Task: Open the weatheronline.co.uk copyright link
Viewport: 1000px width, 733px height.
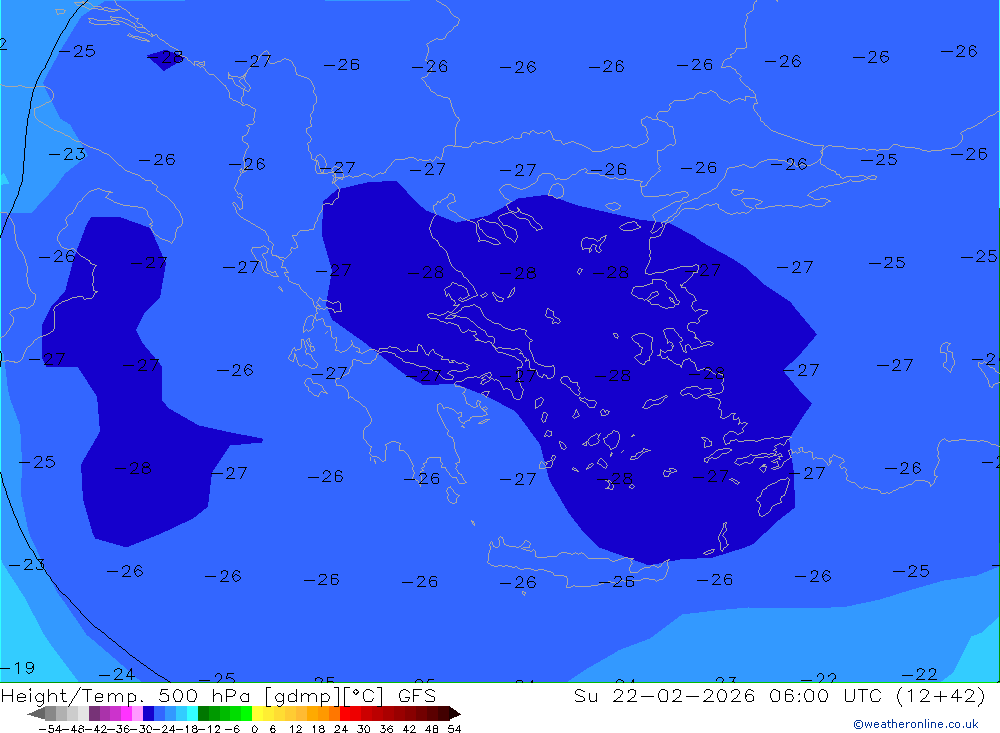Action: [915, 724]
